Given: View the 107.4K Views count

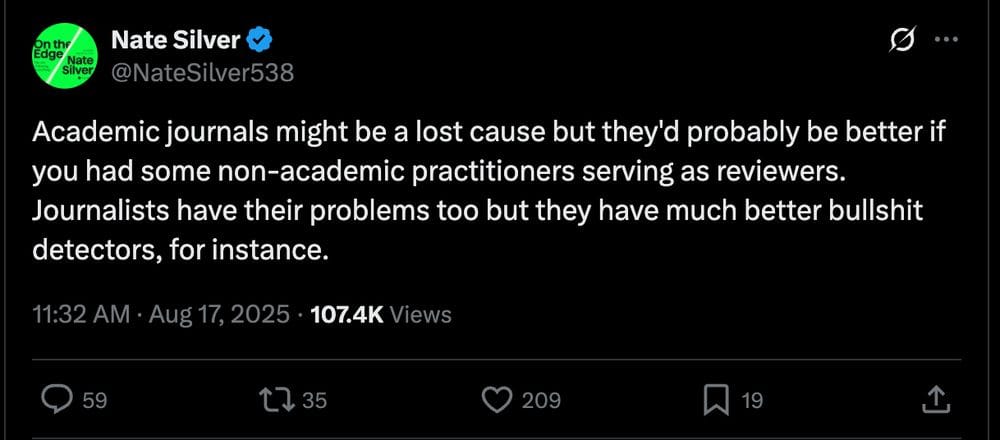Looking at the screenshot, I should [x=380, y=314].
